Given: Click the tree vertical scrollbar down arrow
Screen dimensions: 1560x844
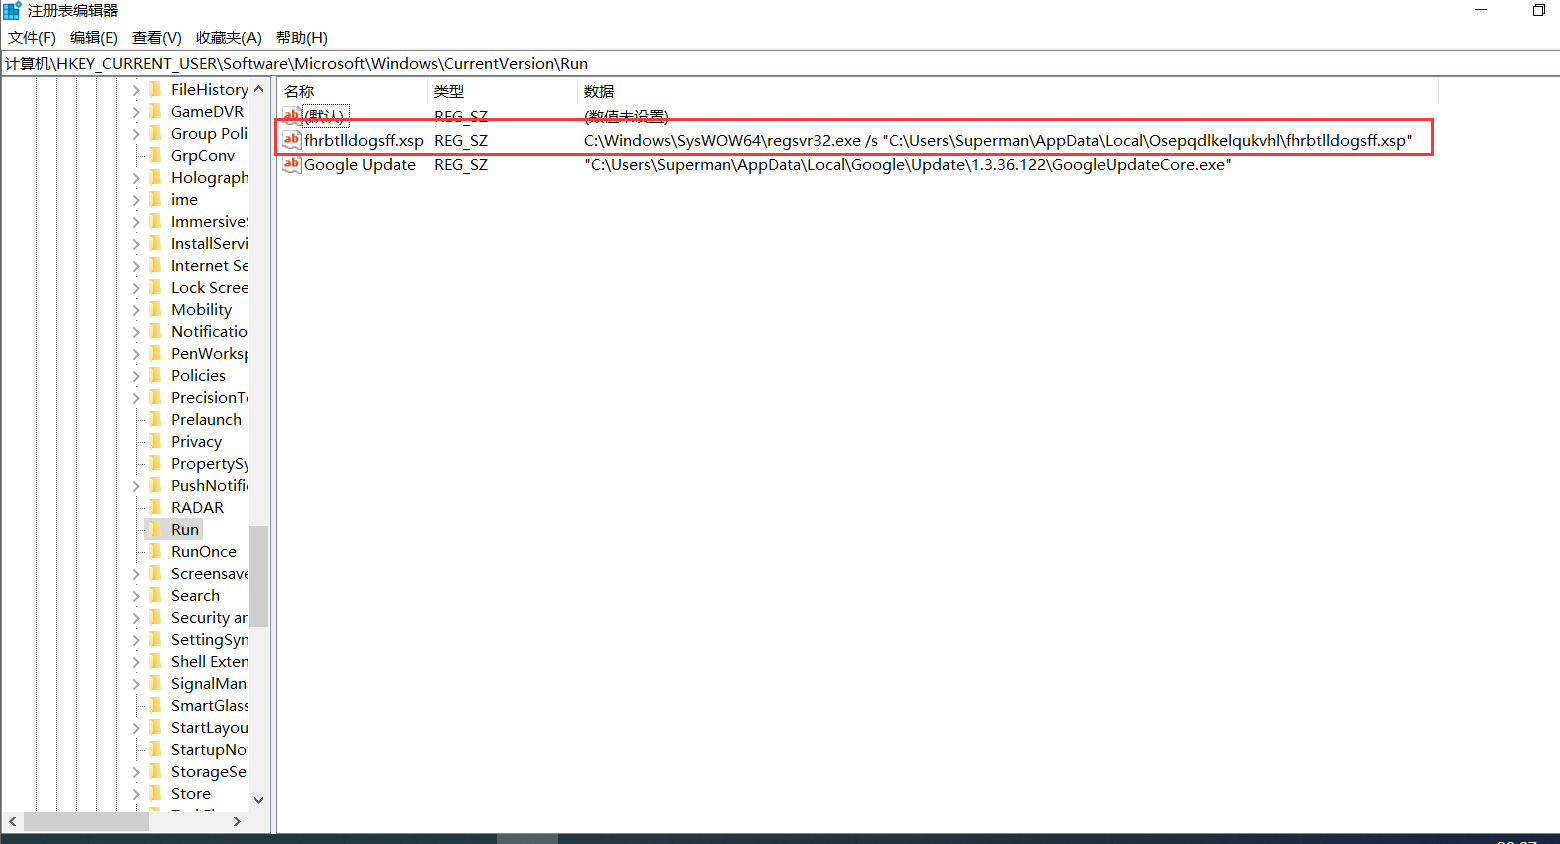Looking at the screenshot, I should (258, 799).
